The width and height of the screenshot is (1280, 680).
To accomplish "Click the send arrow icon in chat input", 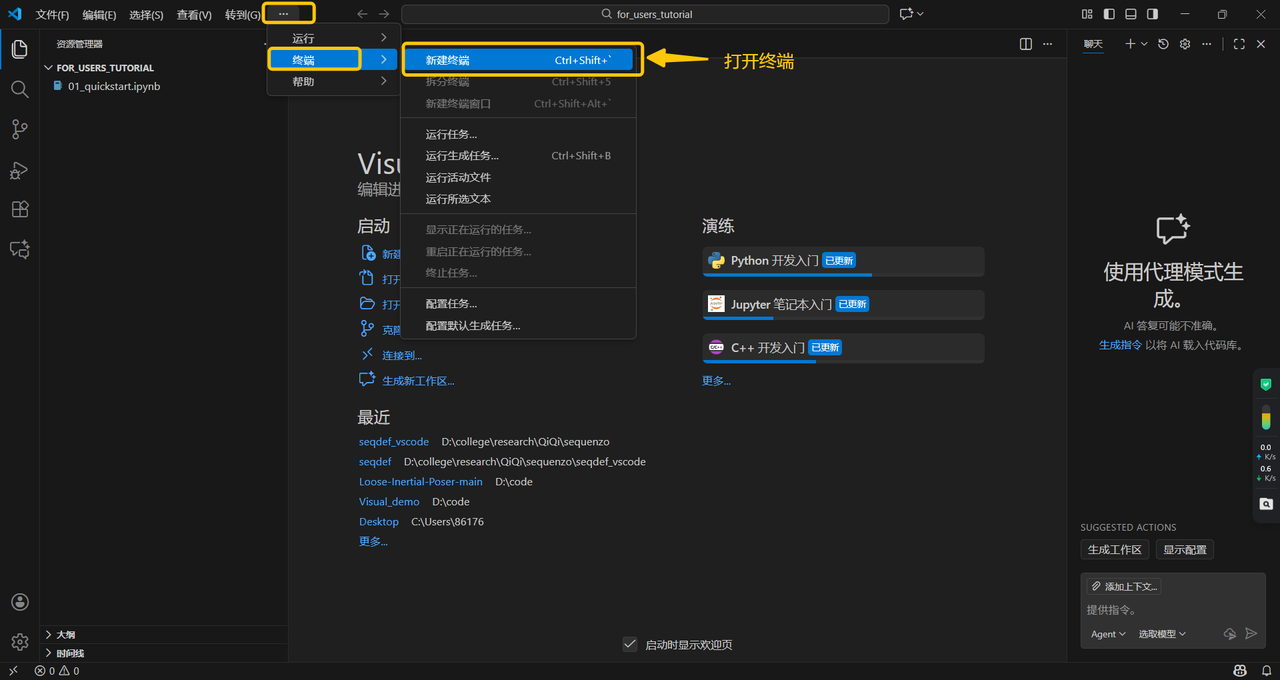I will 1251,634.
